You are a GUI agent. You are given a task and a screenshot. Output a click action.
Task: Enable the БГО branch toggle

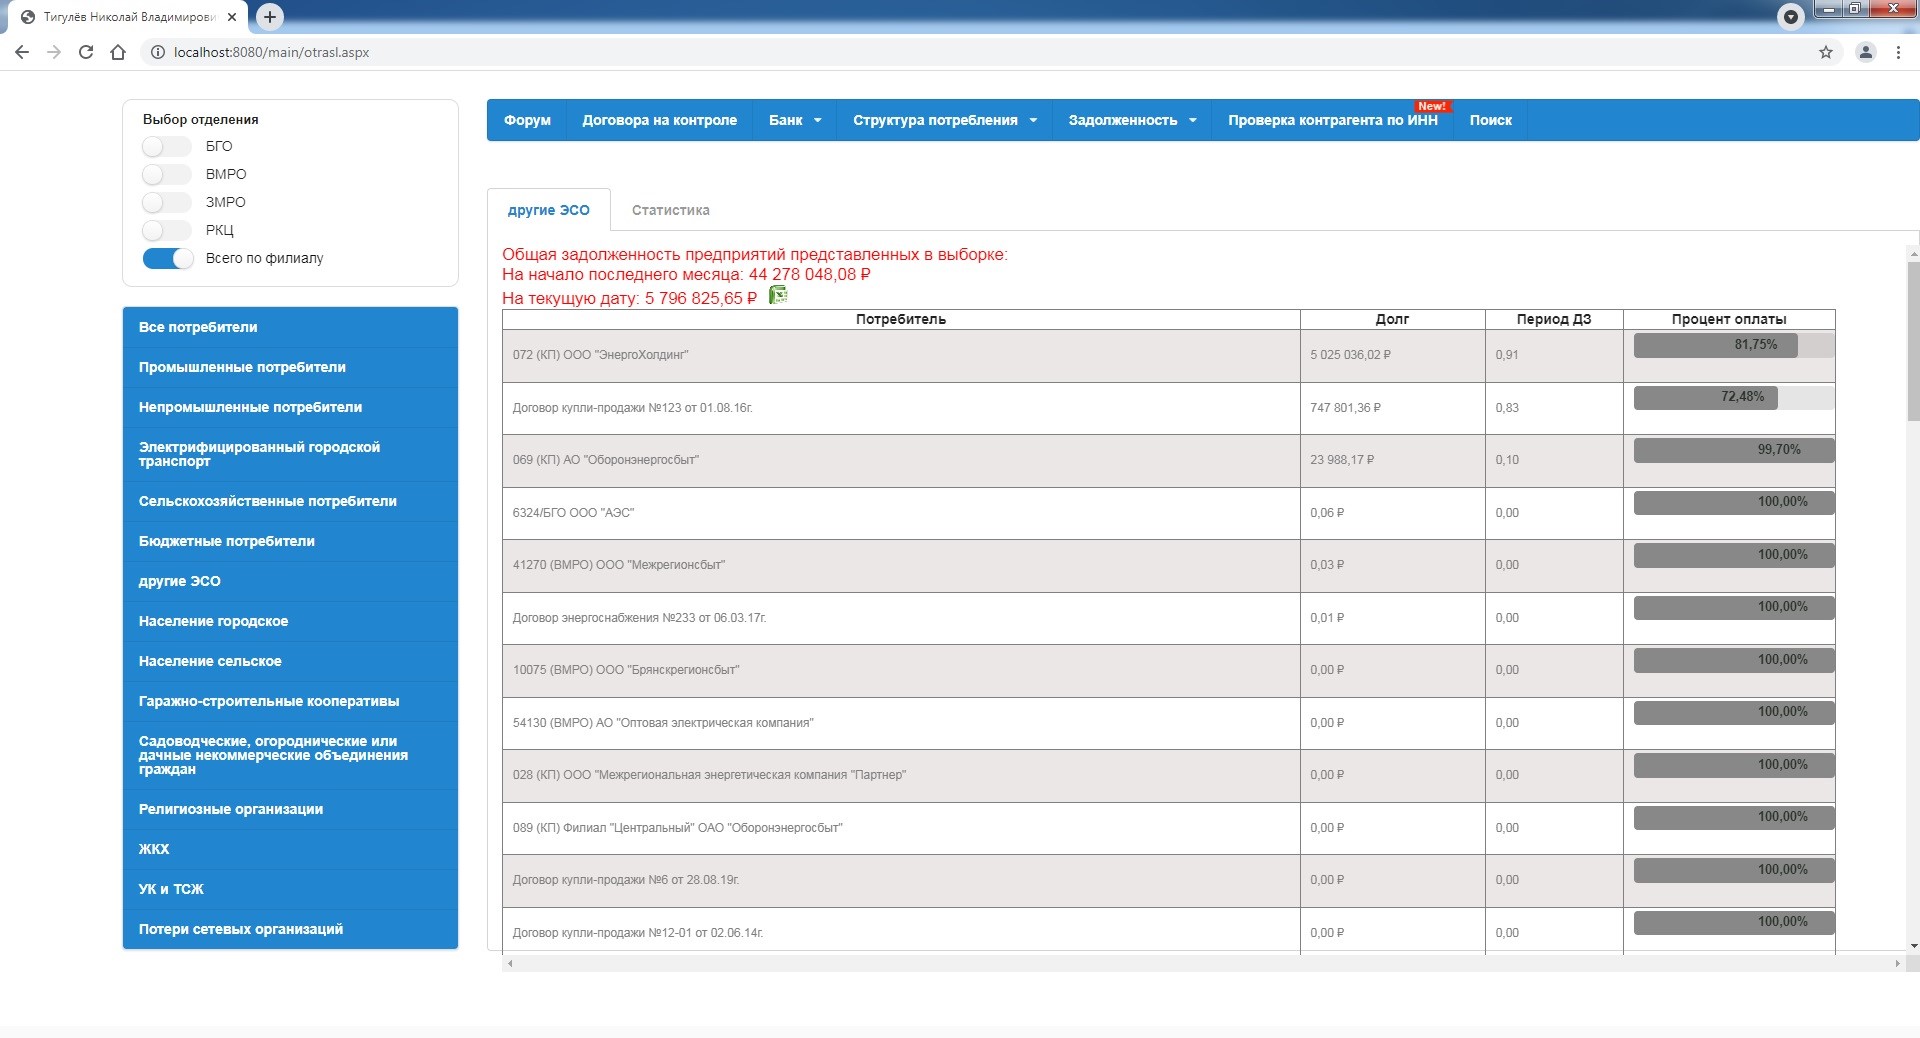point(166,147)
